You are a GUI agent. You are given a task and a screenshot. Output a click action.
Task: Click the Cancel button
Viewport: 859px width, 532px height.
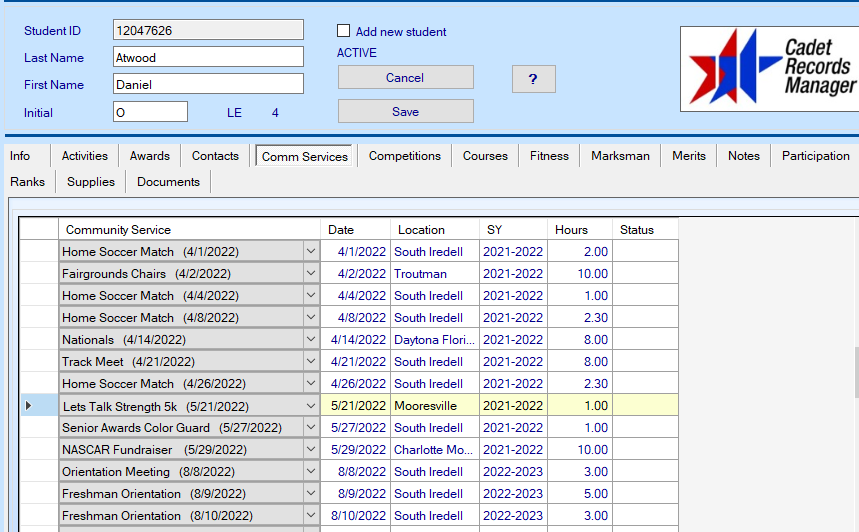point(405,78)
